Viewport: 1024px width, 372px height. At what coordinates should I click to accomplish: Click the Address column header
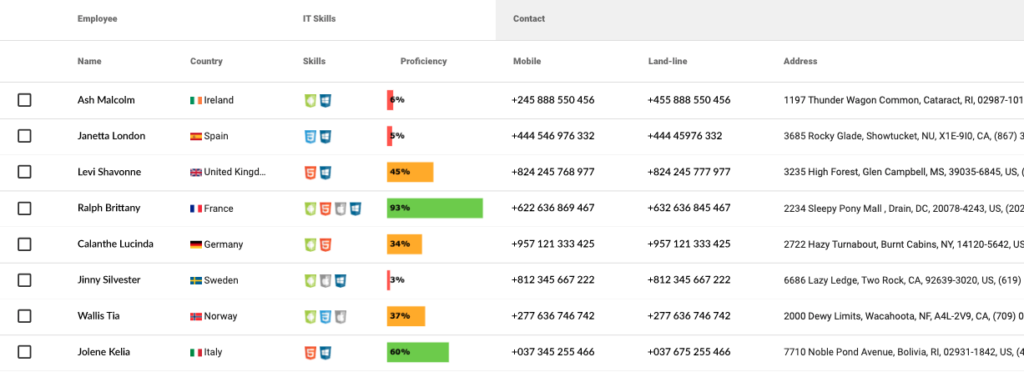(800, 61)
